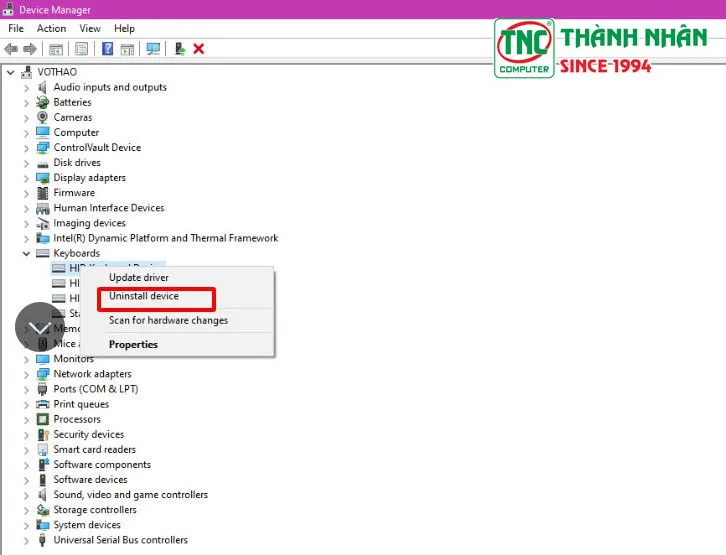Collapse the Keyboards category
The image size is (726, 555).
27,254
